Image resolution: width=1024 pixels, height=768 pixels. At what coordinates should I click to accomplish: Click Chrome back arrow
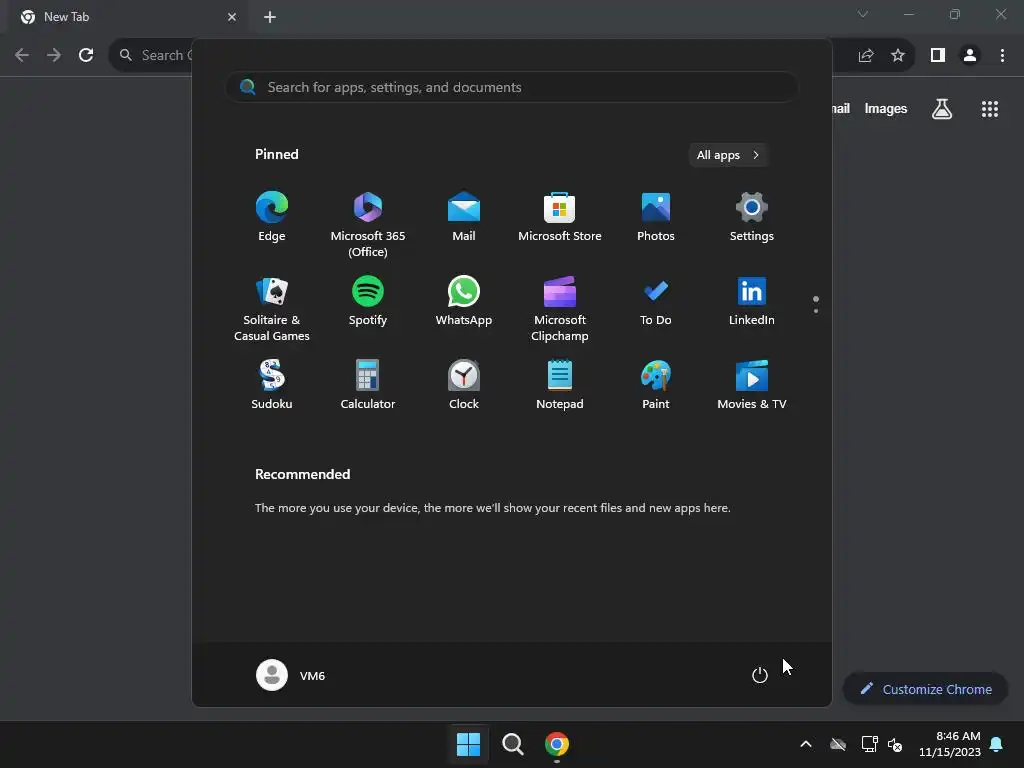click(22, 56)
